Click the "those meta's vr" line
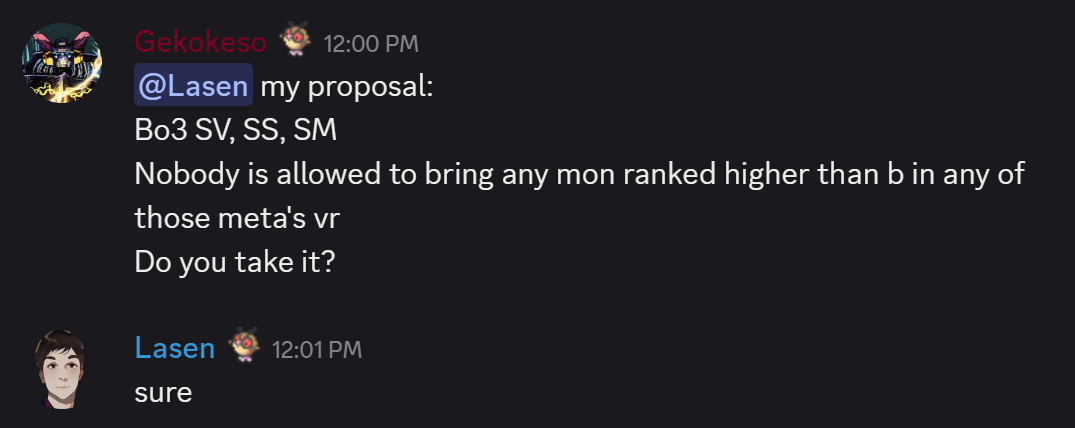Image resolution: width=1075 pixels, height=428 pixels. [x=237, y=218]
